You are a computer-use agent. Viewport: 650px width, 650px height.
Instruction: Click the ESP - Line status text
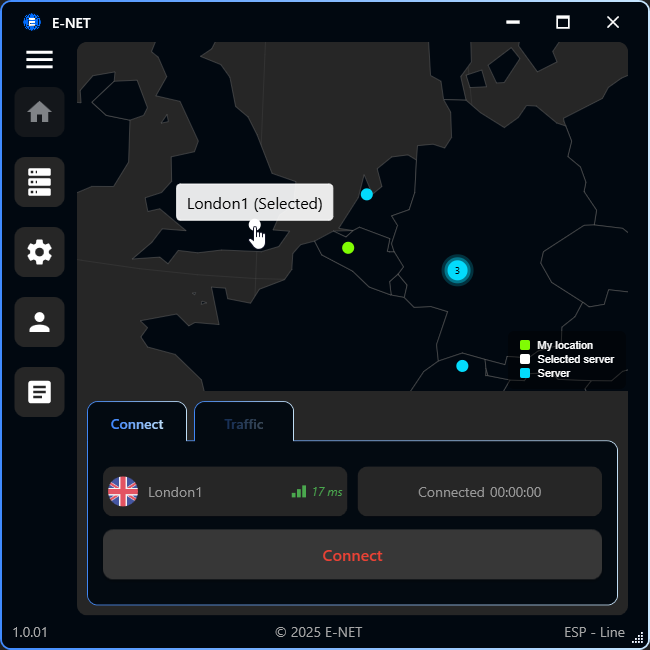(594, 632)
